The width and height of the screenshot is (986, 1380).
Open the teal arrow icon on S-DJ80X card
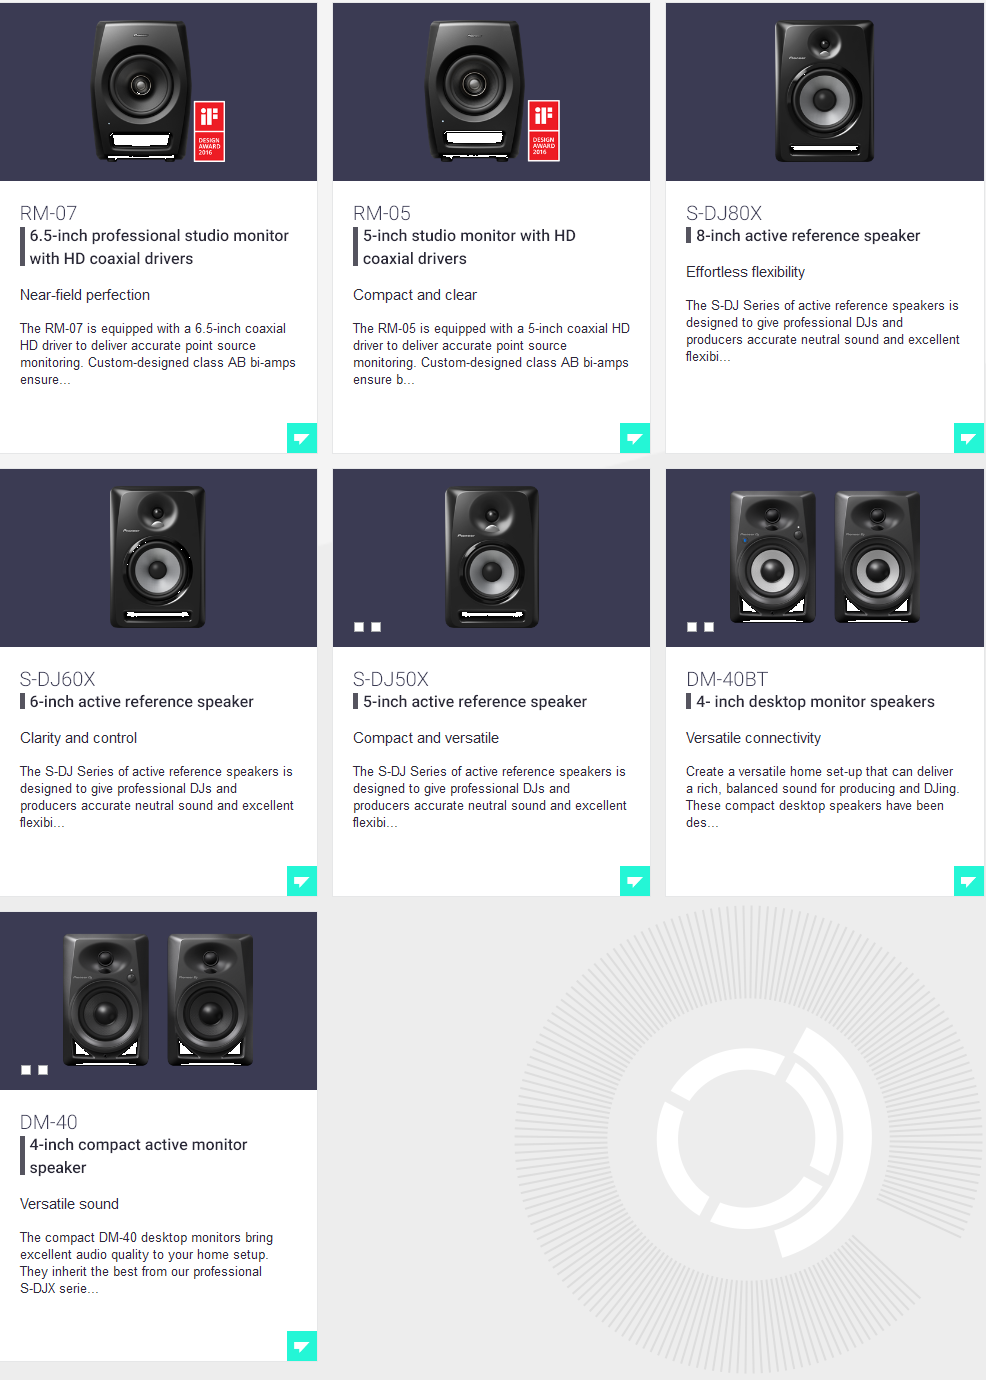[969, 438]
